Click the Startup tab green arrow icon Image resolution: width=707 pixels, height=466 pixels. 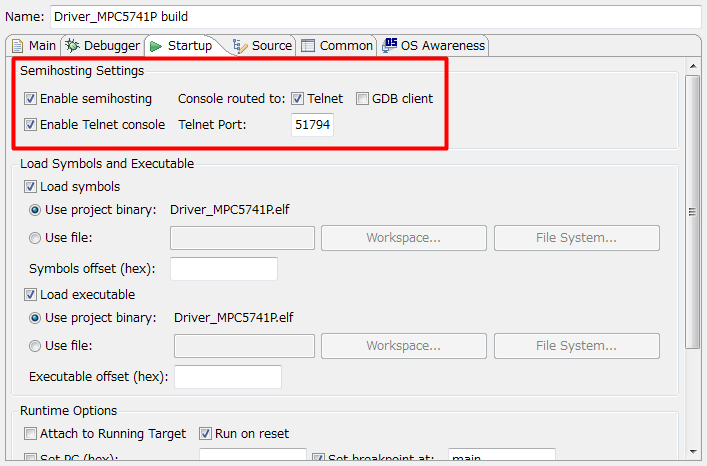[x=156, y=46]
